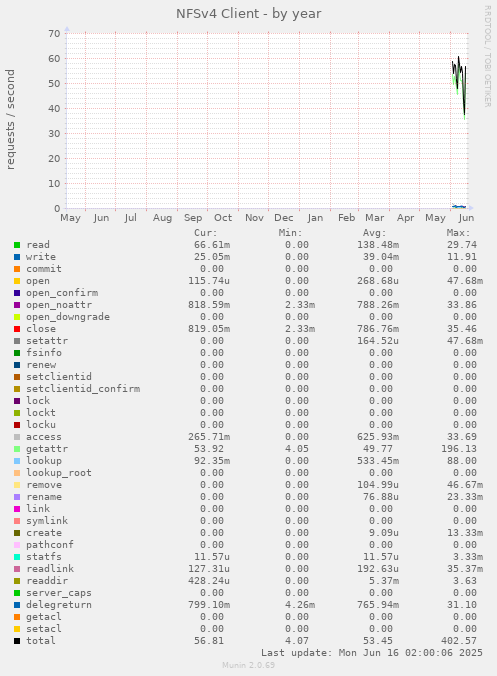
Task: Click the RRDTOOL / TOBI OETIKER watermark
Action: tap(488, 56)
